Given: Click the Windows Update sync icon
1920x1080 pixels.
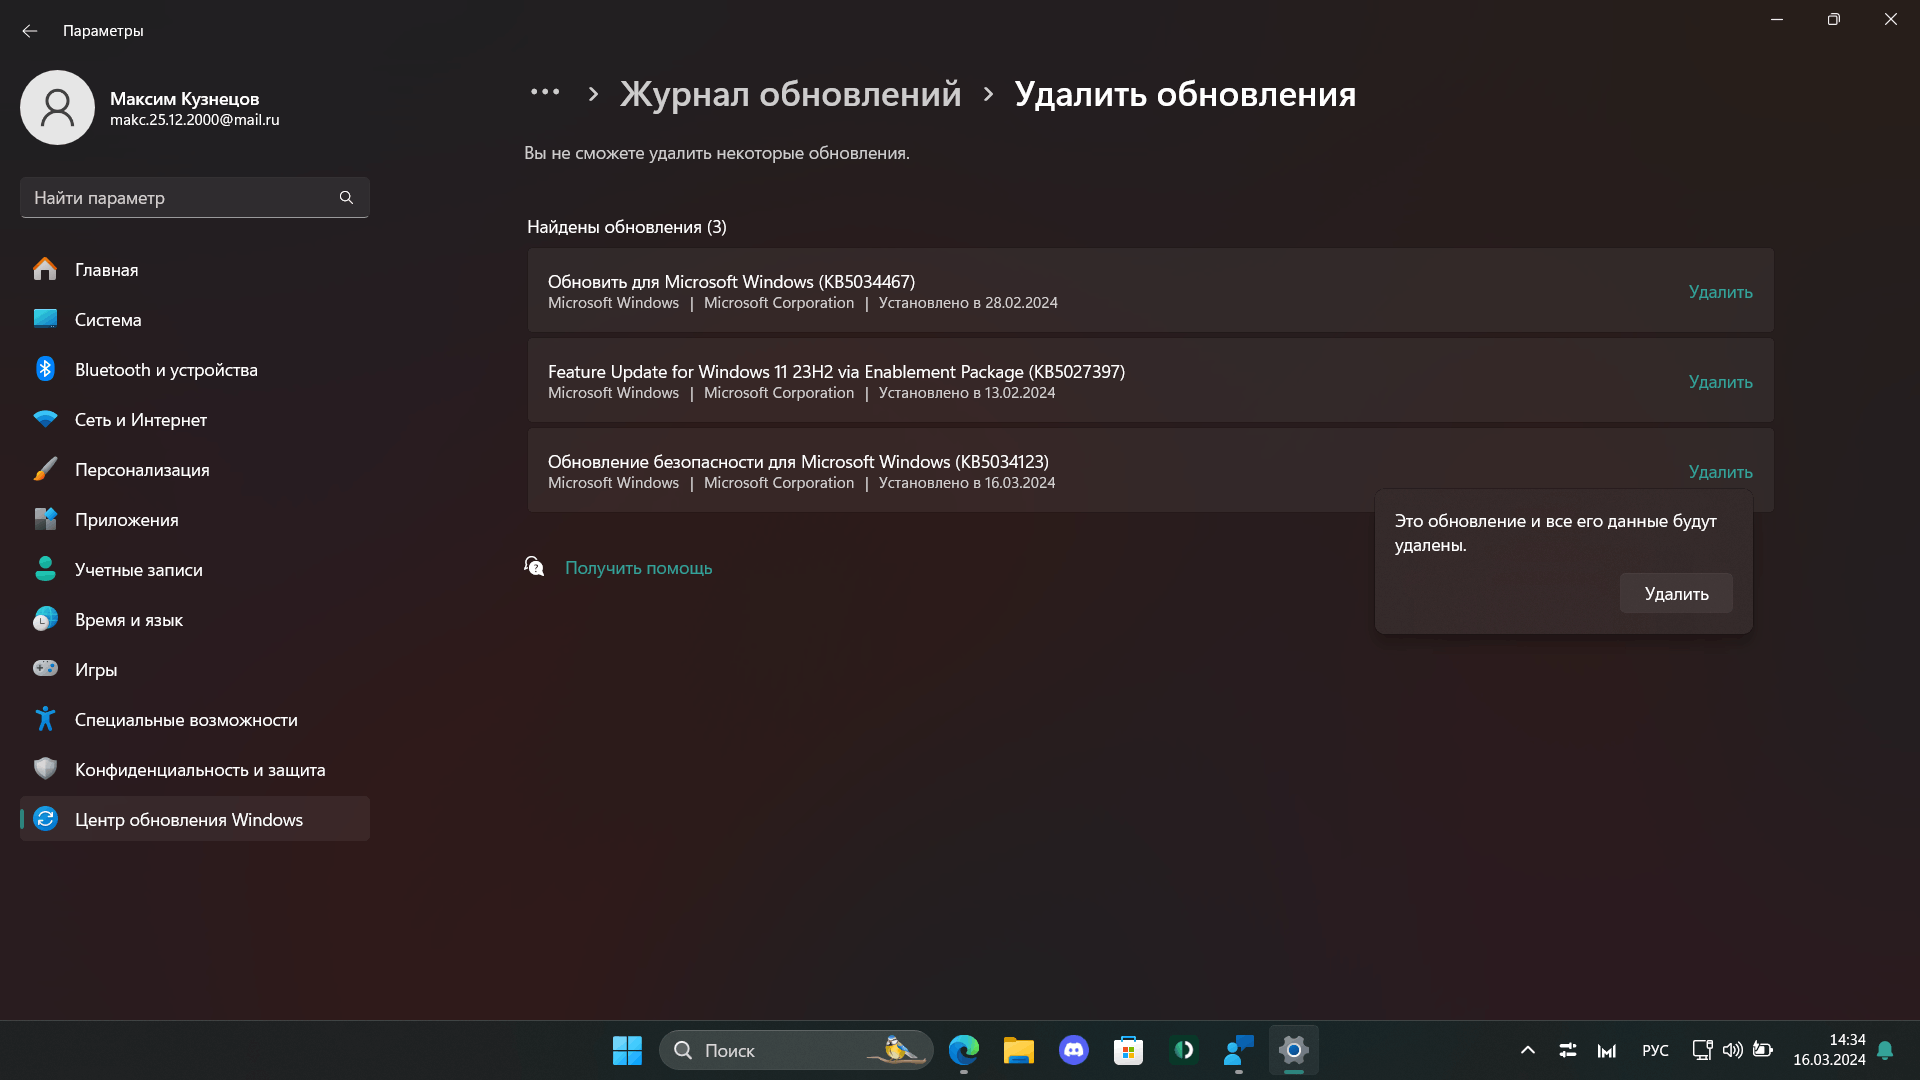Looking at the screenshot, I should [45, 819].
